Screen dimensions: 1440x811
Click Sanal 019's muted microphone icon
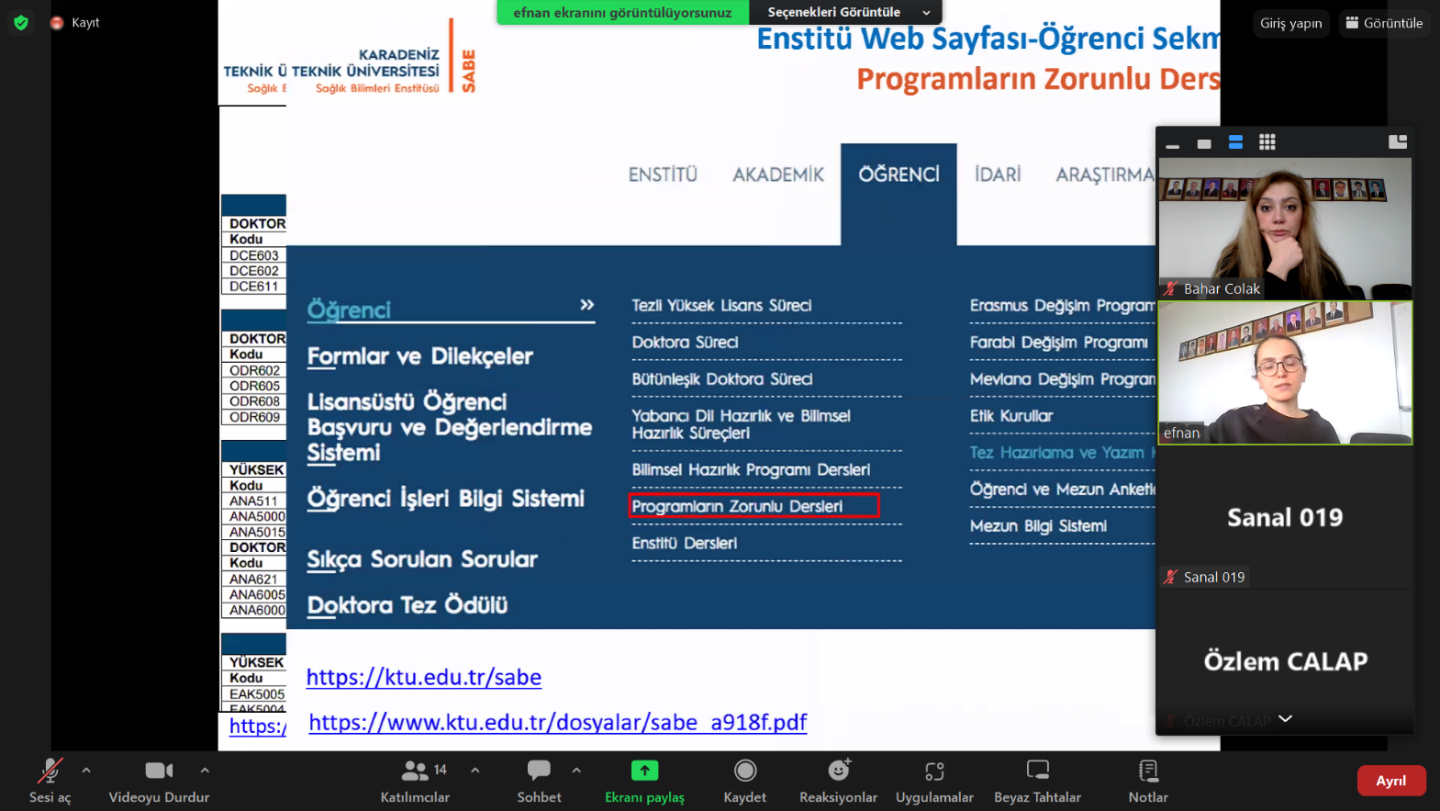click(1171, 577)
